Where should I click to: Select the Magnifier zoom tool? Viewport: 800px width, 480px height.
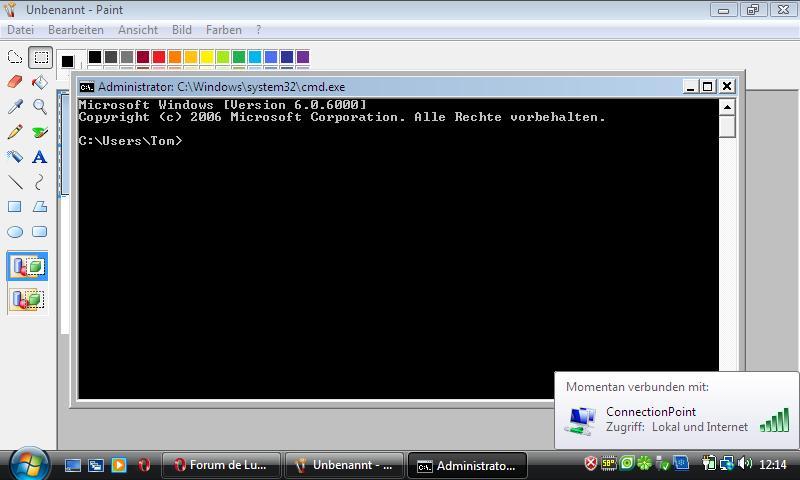40,107
